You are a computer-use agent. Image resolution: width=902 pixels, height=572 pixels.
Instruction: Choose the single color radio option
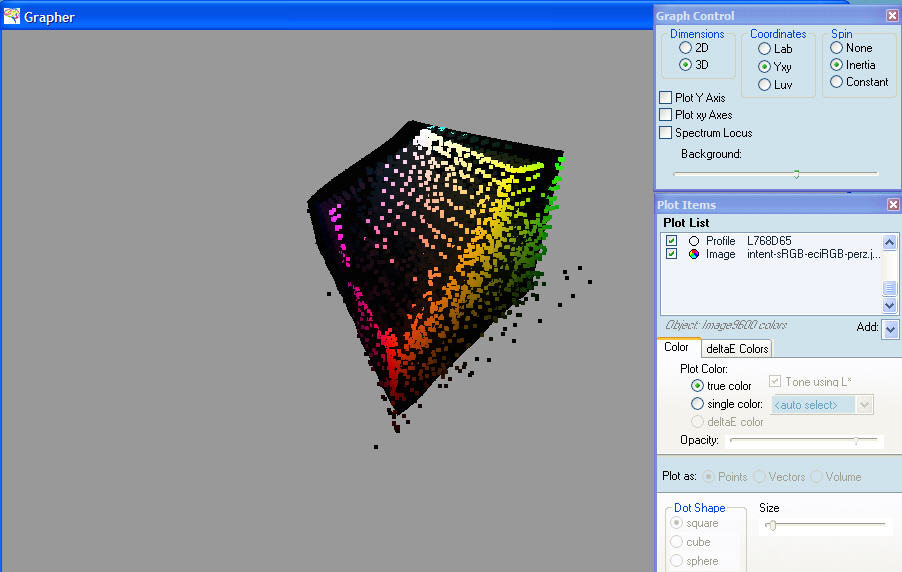[697, 404]
